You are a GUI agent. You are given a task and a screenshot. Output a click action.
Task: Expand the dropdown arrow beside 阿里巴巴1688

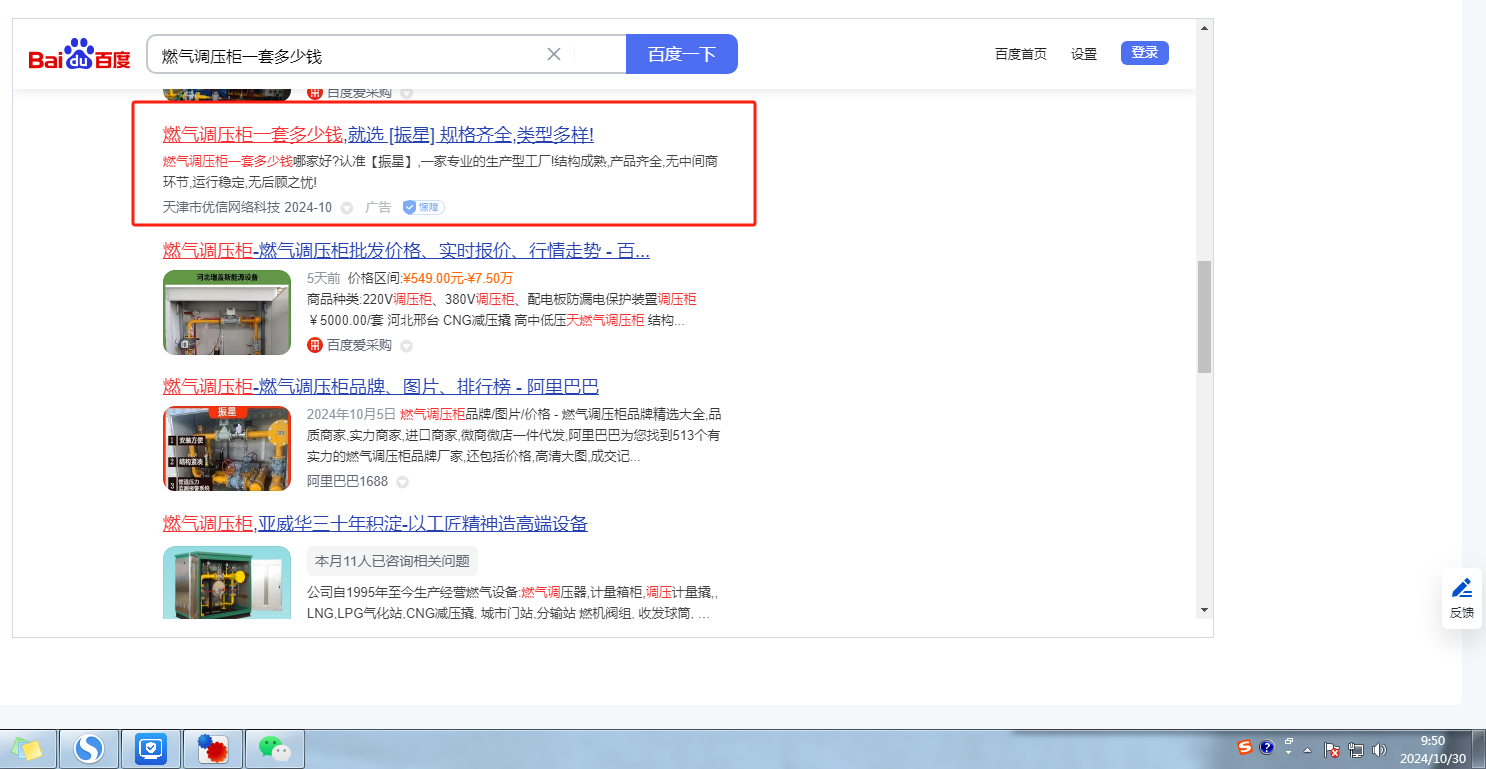[402, 482]
